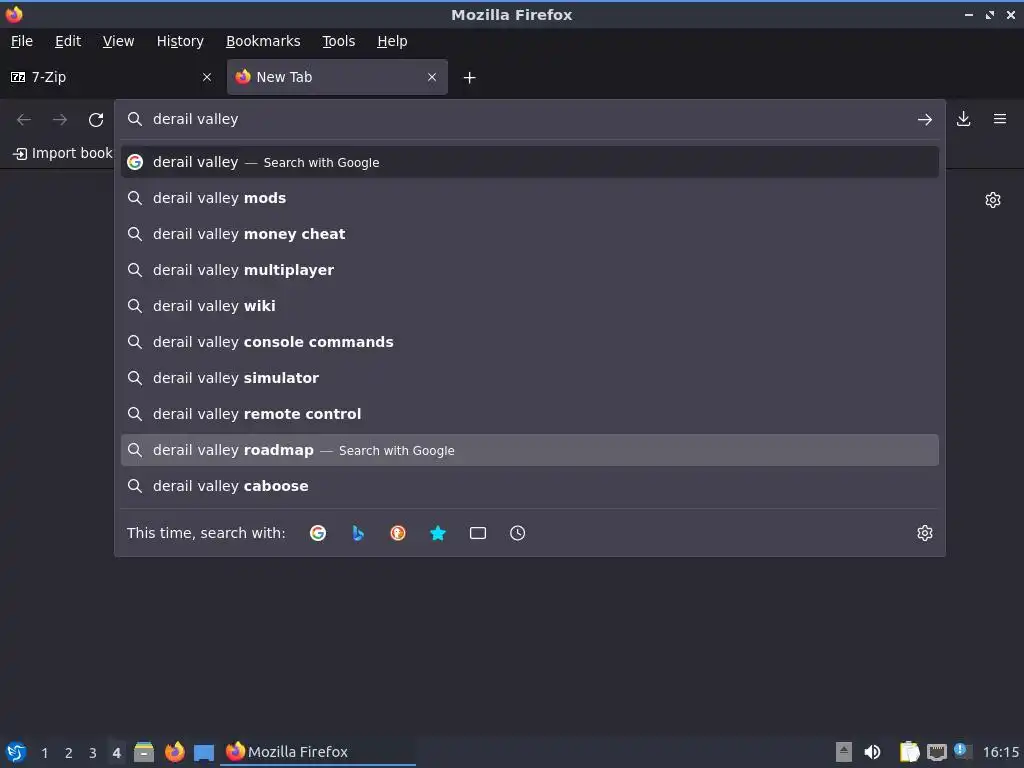
Task: Open network status tray icon
Action: tap(936, 752)
